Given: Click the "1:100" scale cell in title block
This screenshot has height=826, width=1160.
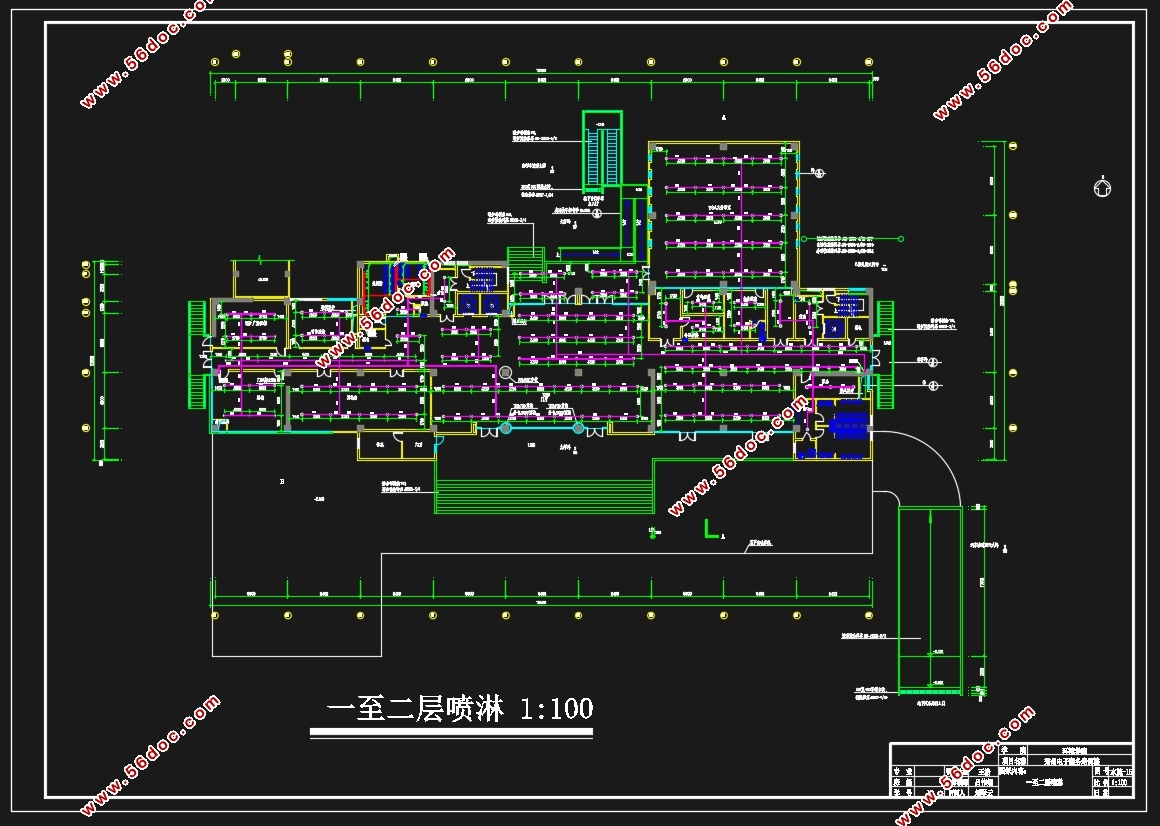Looking at the screenshot, I should pos(1119,782).
